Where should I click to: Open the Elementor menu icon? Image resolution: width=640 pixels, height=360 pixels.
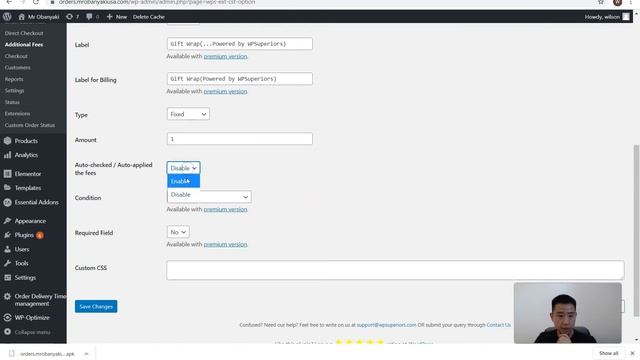pos(7,174)
